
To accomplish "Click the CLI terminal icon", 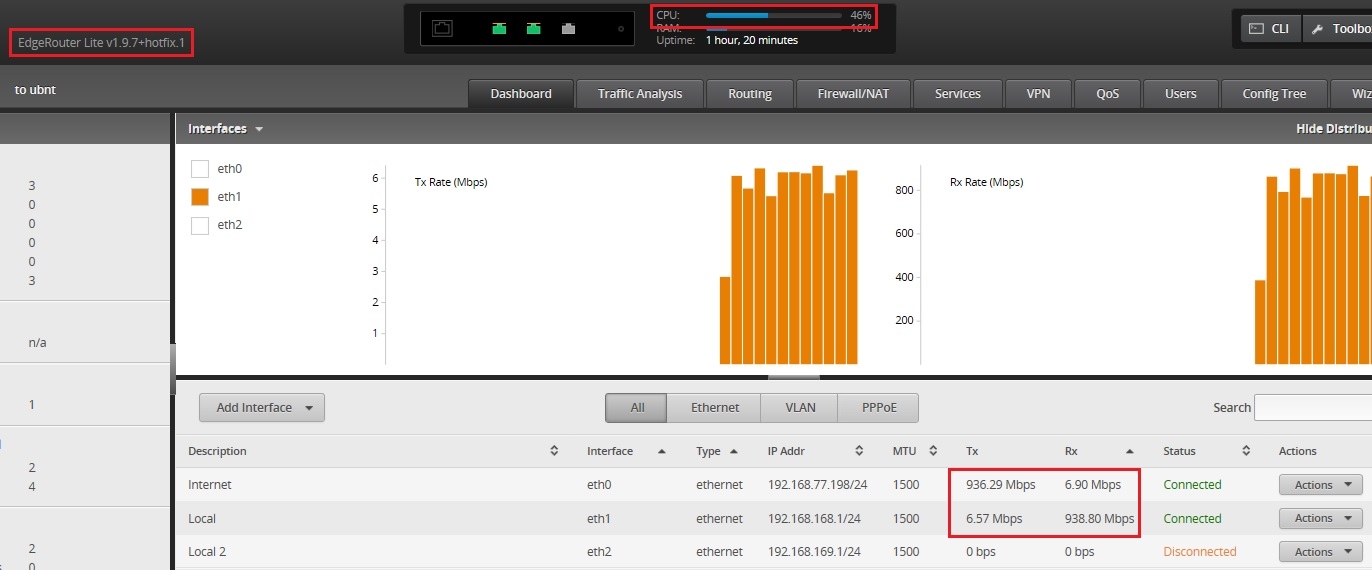I will coord(1256,28).
